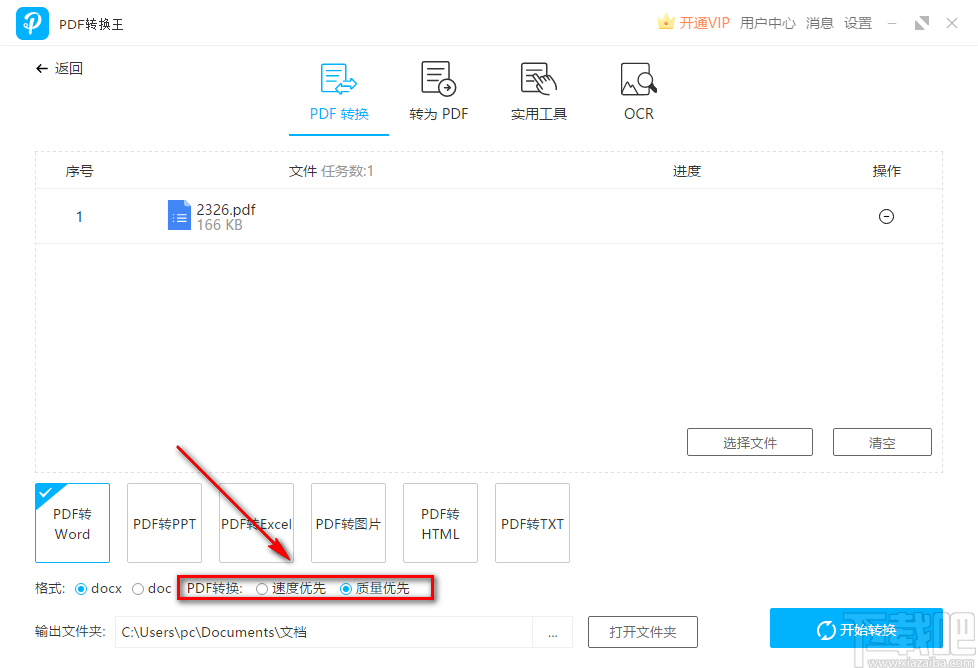This screenshot has width=978, height=668.
Task: Remove 2326.pdf using the minus icon
Action: pos(886,216)
